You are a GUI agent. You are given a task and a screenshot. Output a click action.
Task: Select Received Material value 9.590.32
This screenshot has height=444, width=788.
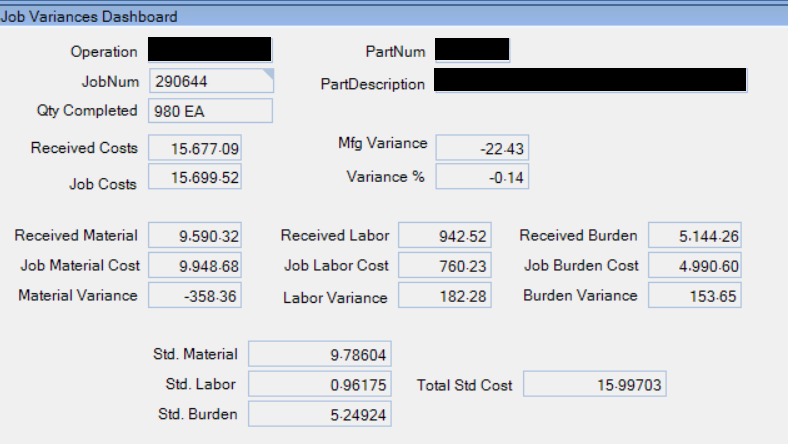click(195, 235)
